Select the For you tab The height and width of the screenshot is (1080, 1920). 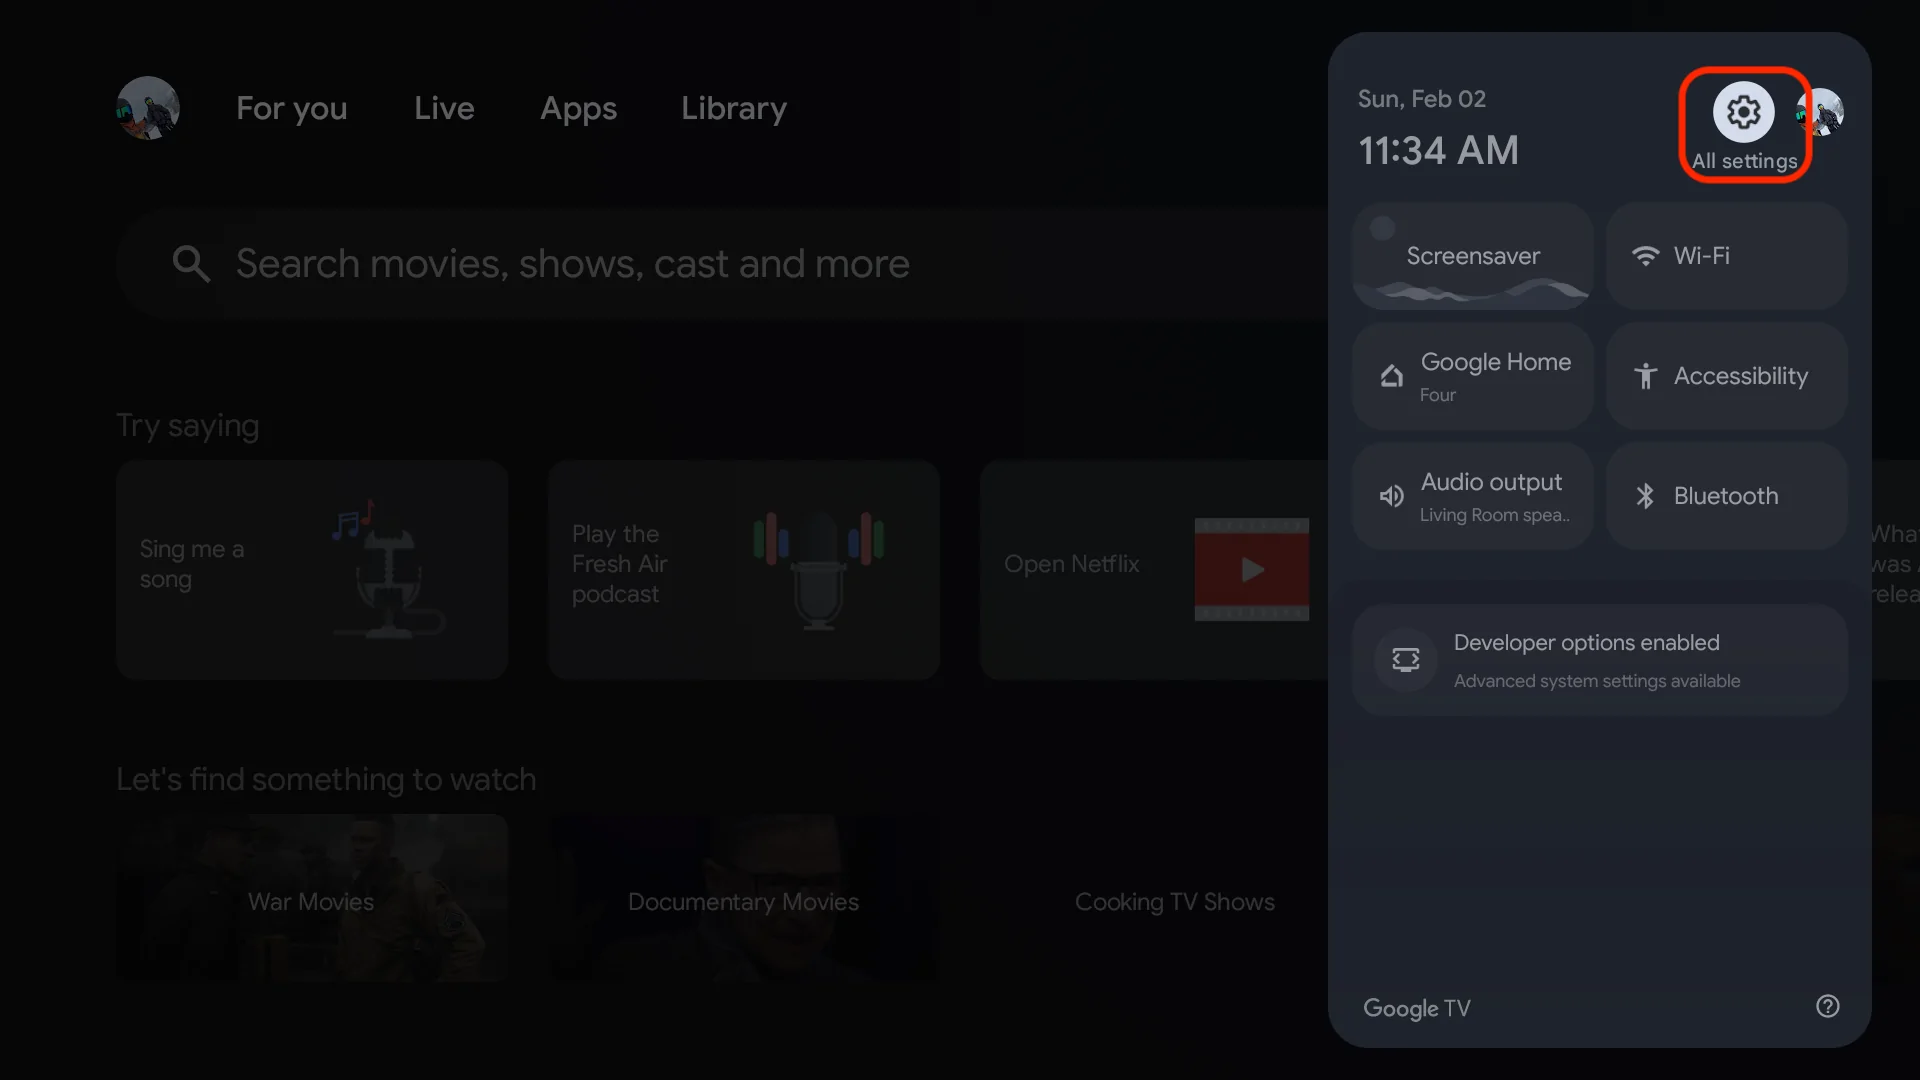coord(292,108)
